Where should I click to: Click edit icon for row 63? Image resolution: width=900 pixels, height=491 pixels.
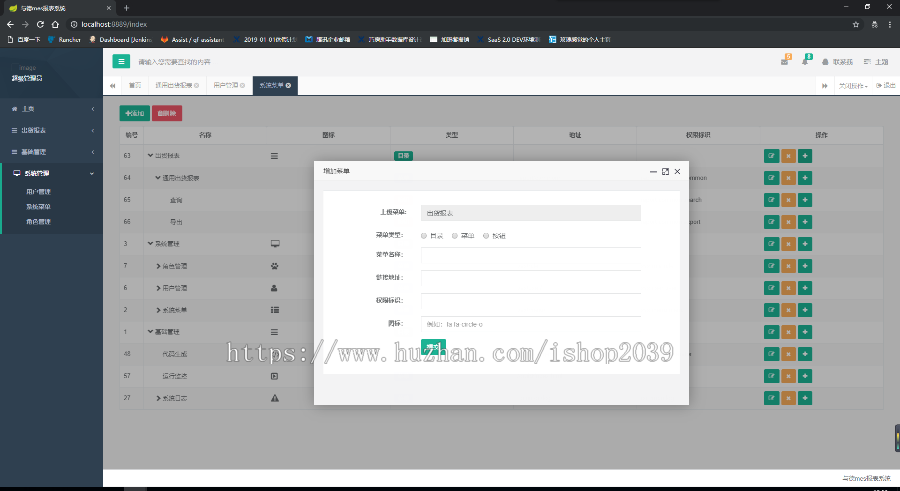click(771, 156)
